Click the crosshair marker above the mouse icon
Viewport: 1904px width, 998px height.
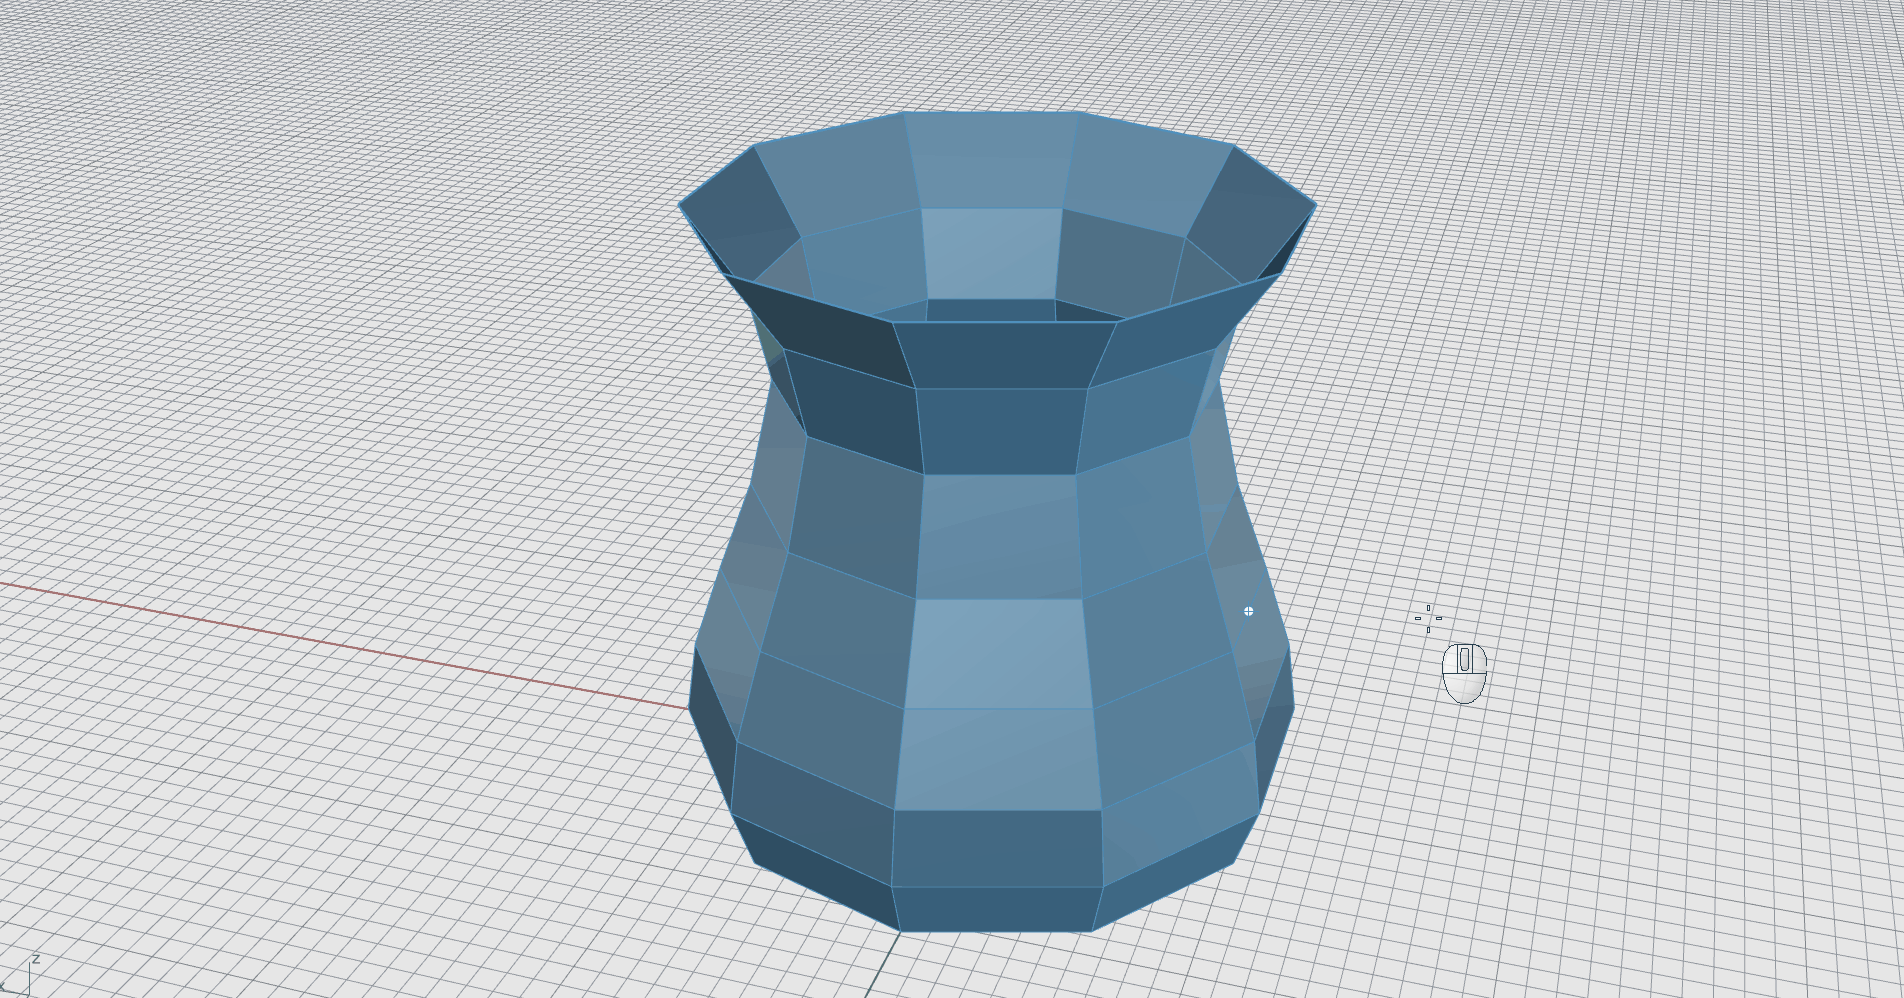coord(1428,618)
